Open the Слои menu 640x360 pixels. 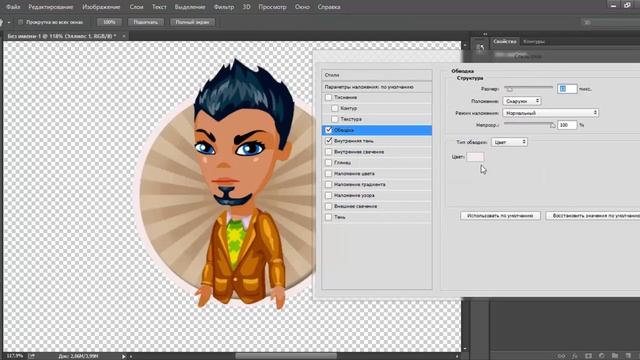coord(136,7)
